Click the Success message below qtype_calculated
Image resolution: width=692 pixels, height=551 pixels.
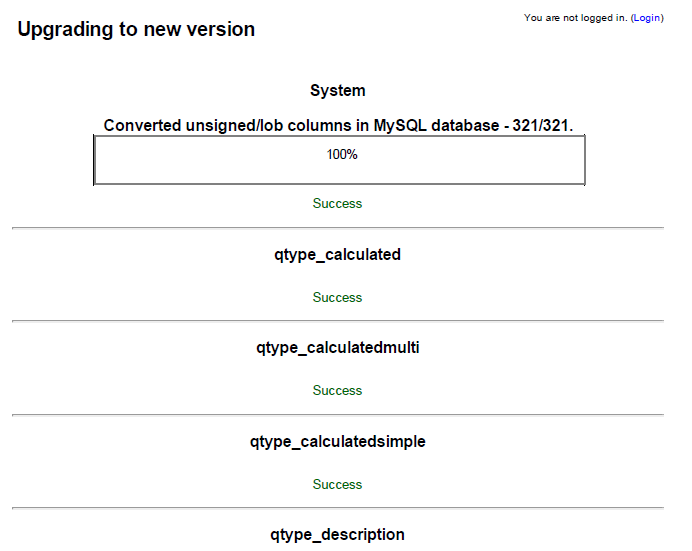(x=338, y=298)
